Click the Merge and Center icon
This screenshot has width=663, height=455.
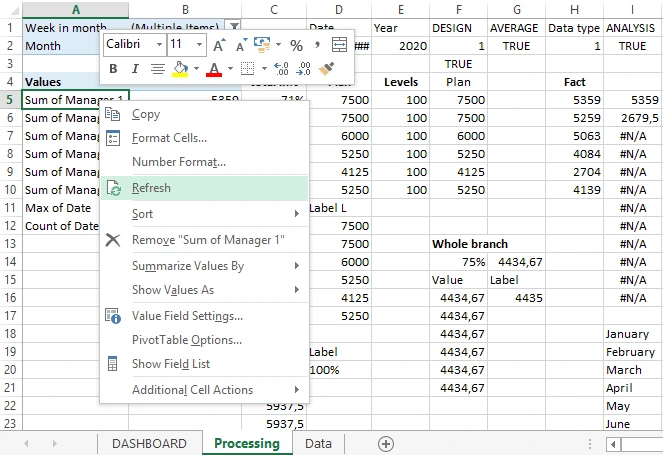(340, 44)
